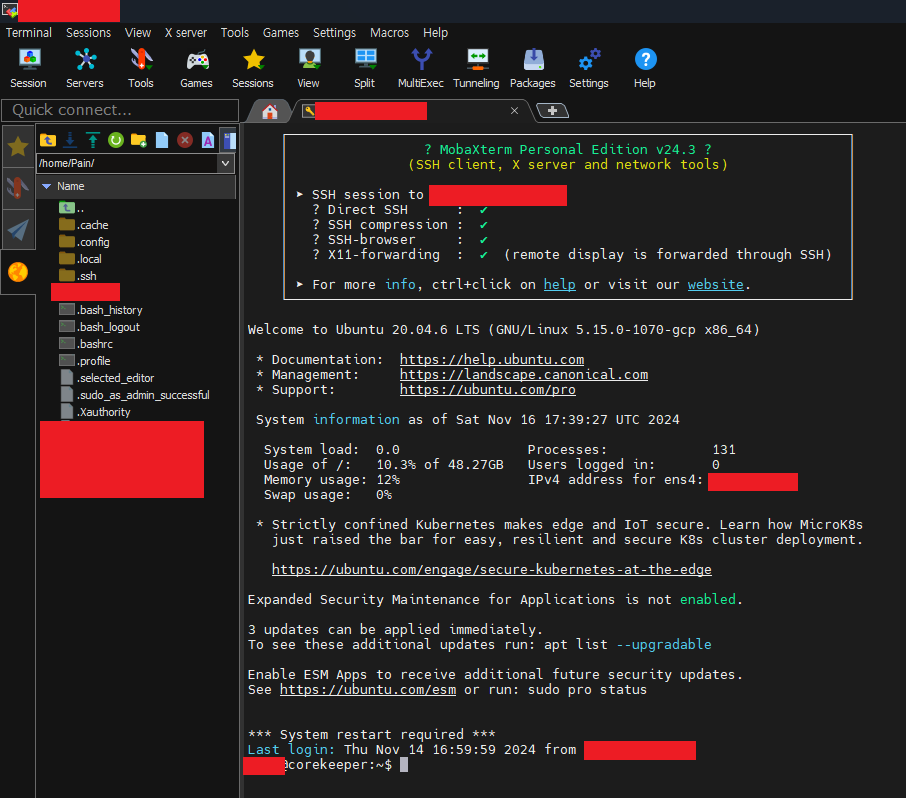Select the .sudo_as_admin_successful file
906x798 pixels.
135,395
